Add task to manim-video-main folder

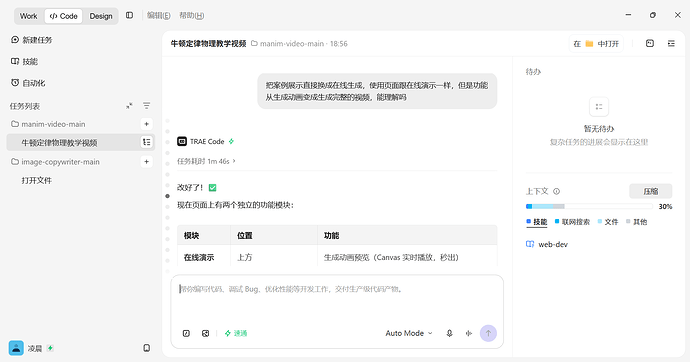(147, 124)
